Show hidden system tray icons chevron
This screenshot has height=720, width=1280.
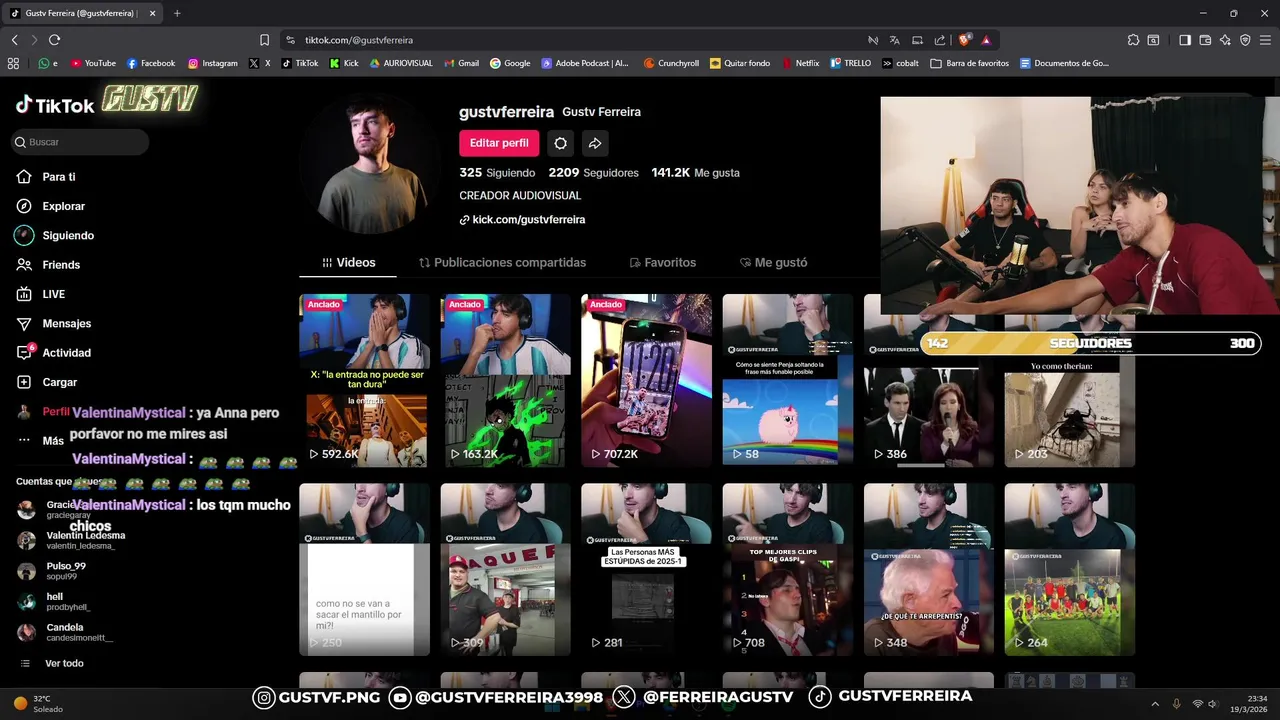point(1155,704)
